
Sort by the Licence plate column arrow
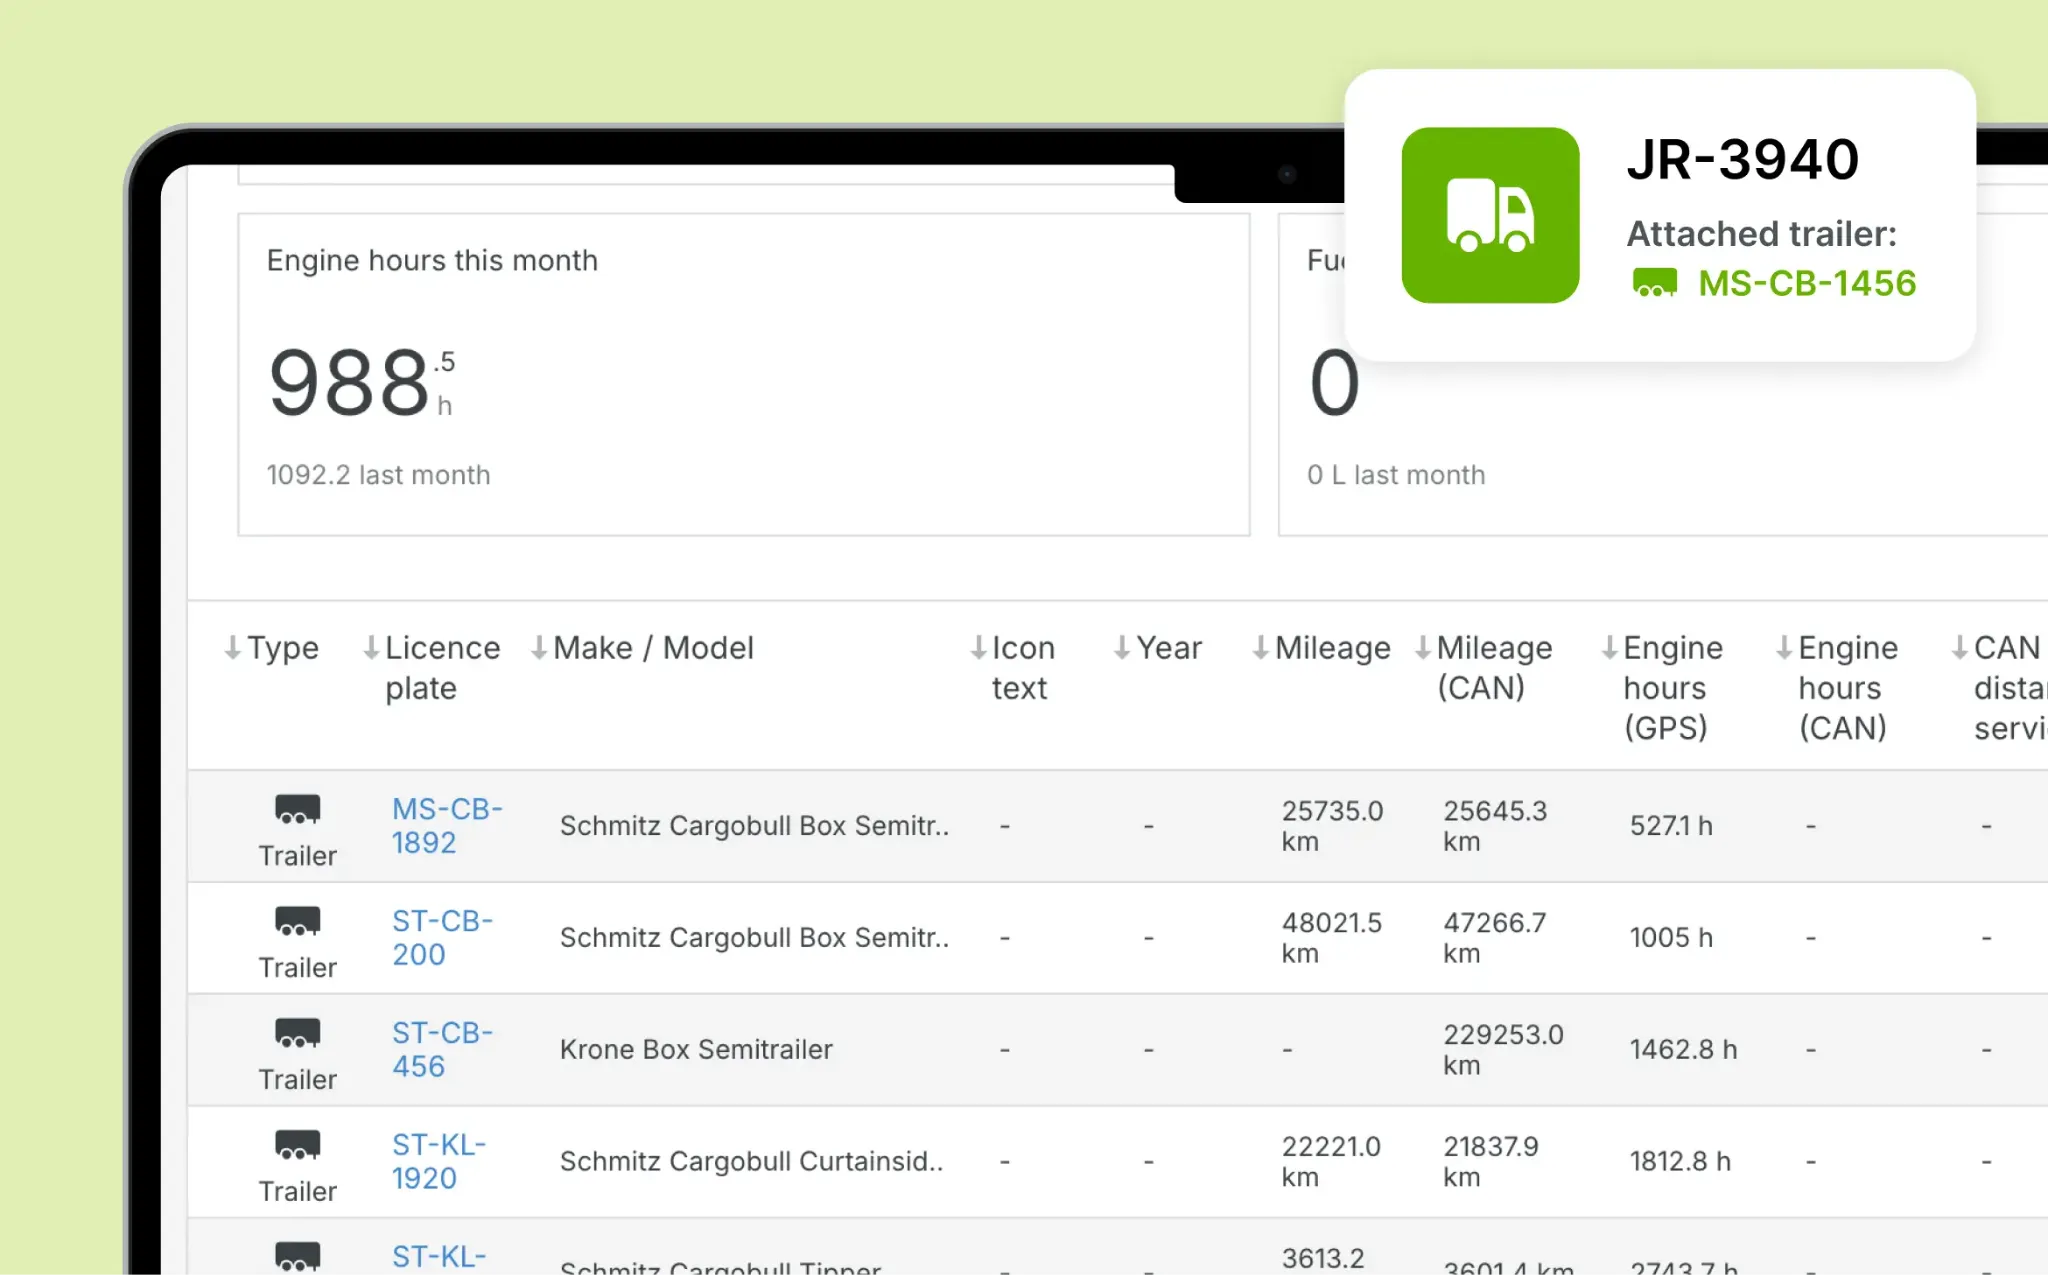click(x=371, y=648)
